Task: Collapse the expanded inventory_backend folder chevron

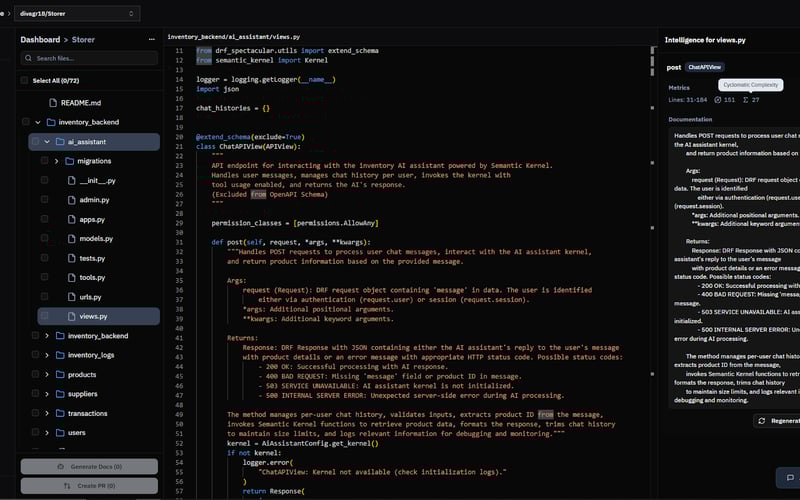Action: pyautogui.click(x=38, y=122)
